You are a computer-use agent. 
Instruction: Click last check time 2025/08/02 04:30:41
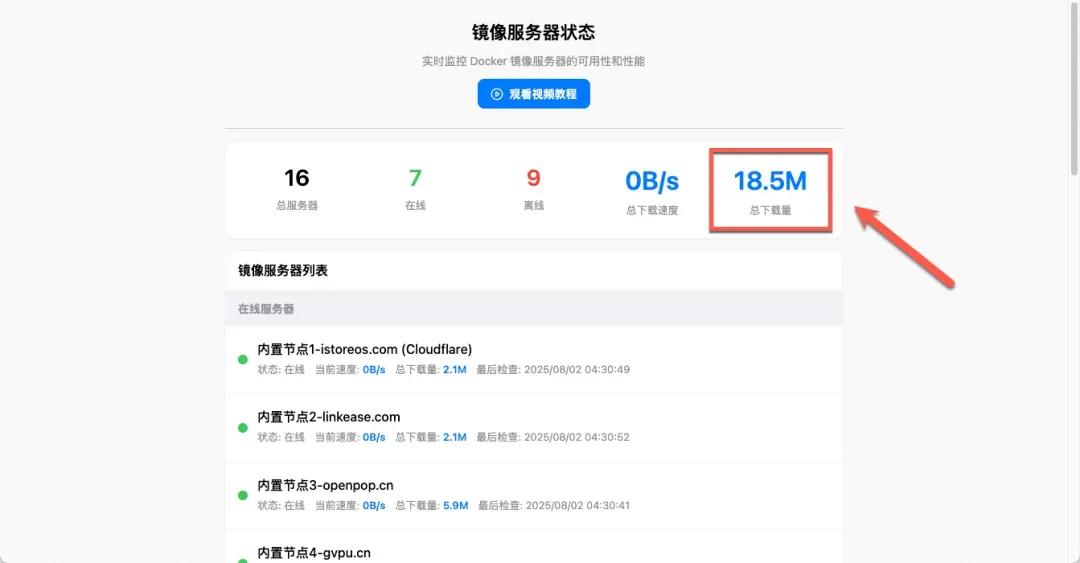tap(578, 505)
